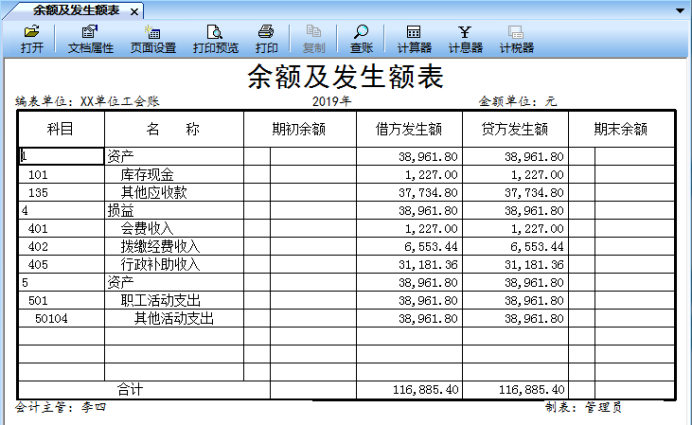
Task: Open 页面设置 page setup
Action: 152,39
